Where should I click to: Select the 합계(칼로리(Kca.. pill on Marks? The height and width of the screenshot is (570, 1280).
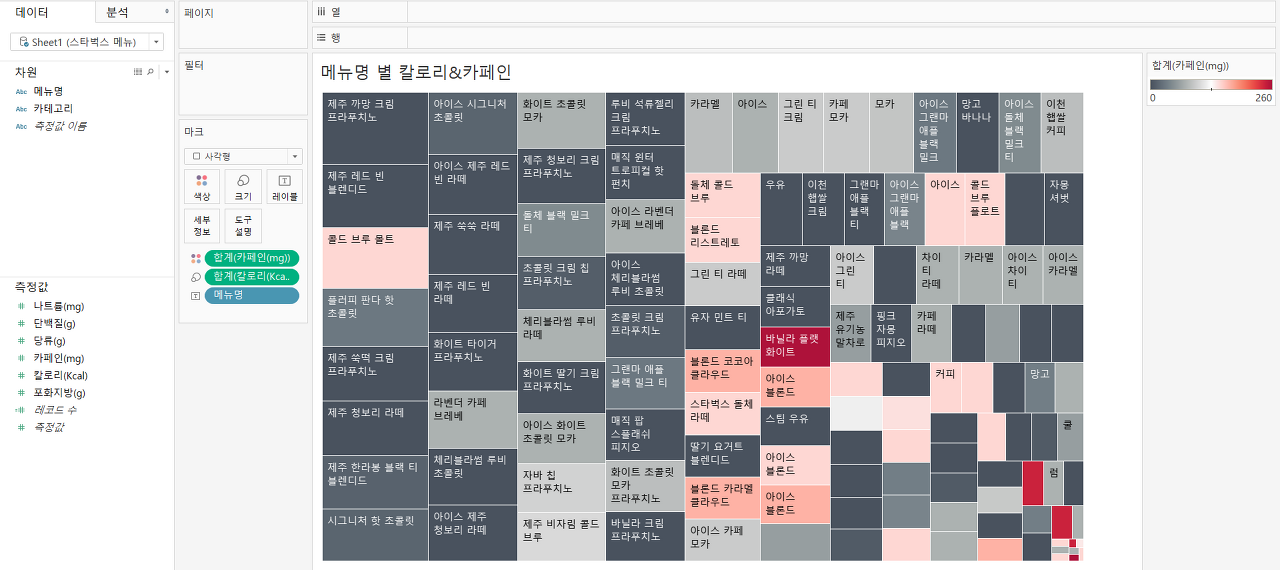pyautogui.click(x=251, y=276)
